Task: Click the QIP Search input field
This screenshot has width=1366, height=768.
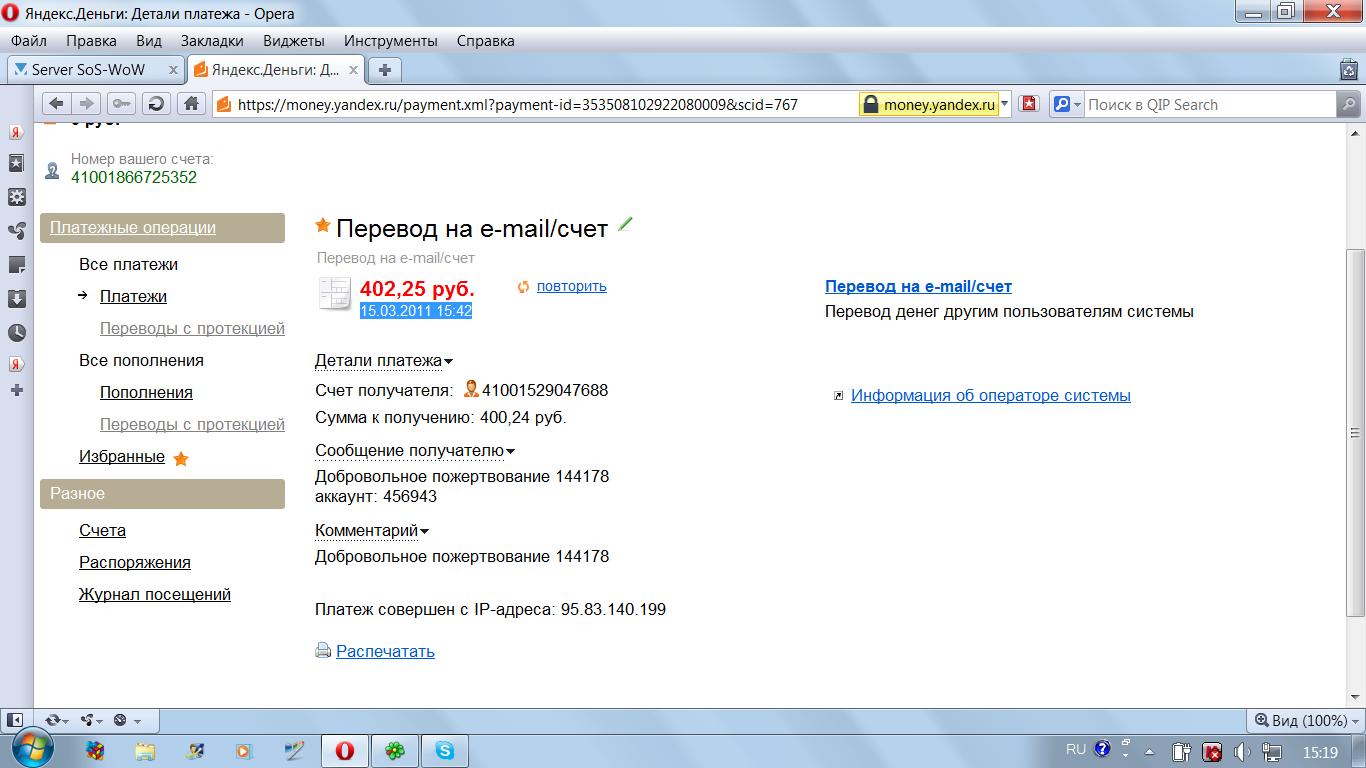Action: (x=1210, y=104)
